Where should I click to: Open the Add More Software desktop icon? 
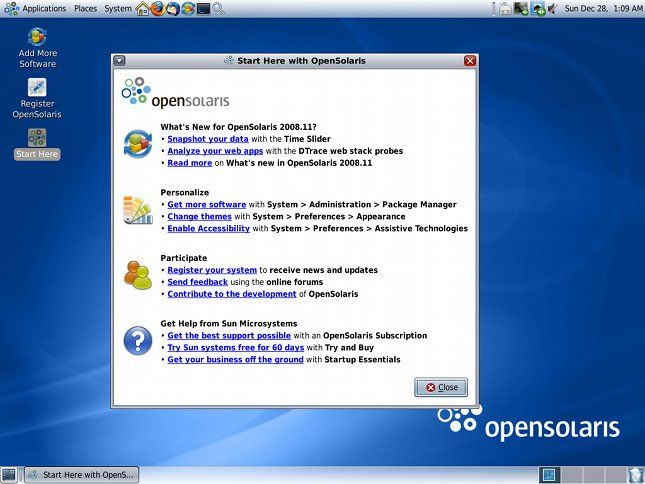tap(37, 47)
